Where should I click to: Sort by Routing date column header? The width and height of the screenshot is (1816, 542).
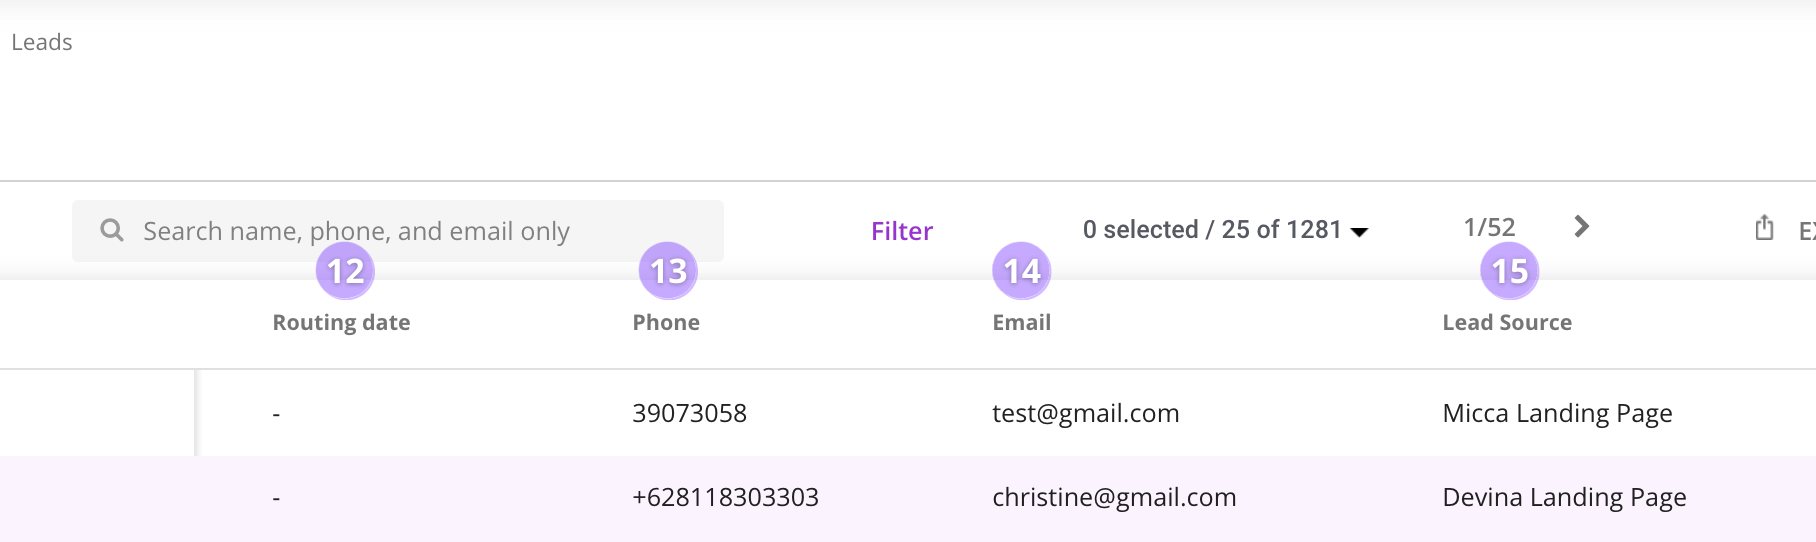click(341, 322)
